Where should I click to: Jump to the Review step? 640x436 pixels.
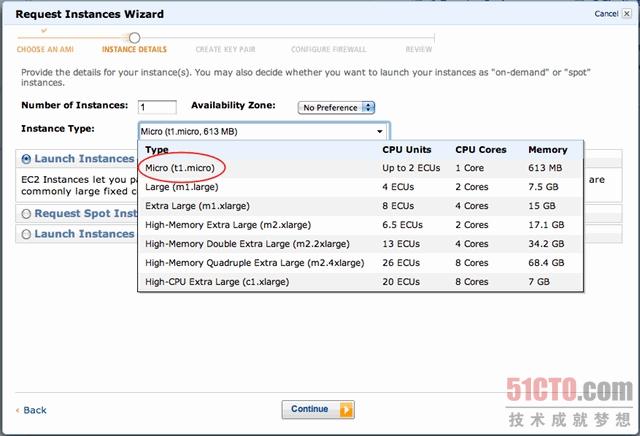tap(418, 49)
